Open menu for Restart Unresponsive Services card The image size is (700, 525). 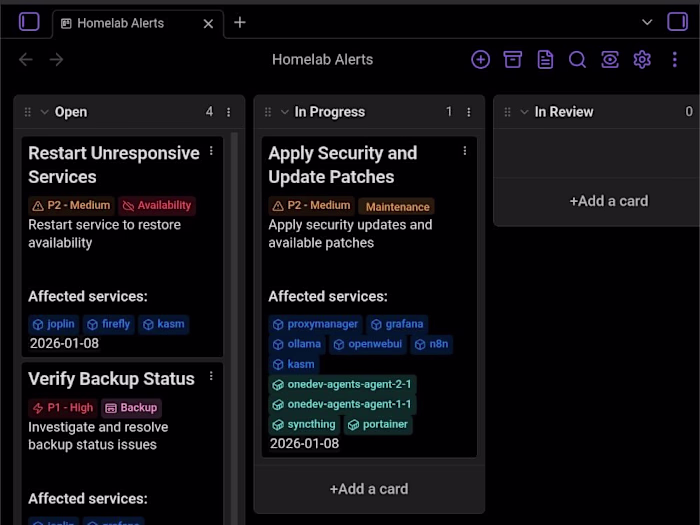coord(211,151)
